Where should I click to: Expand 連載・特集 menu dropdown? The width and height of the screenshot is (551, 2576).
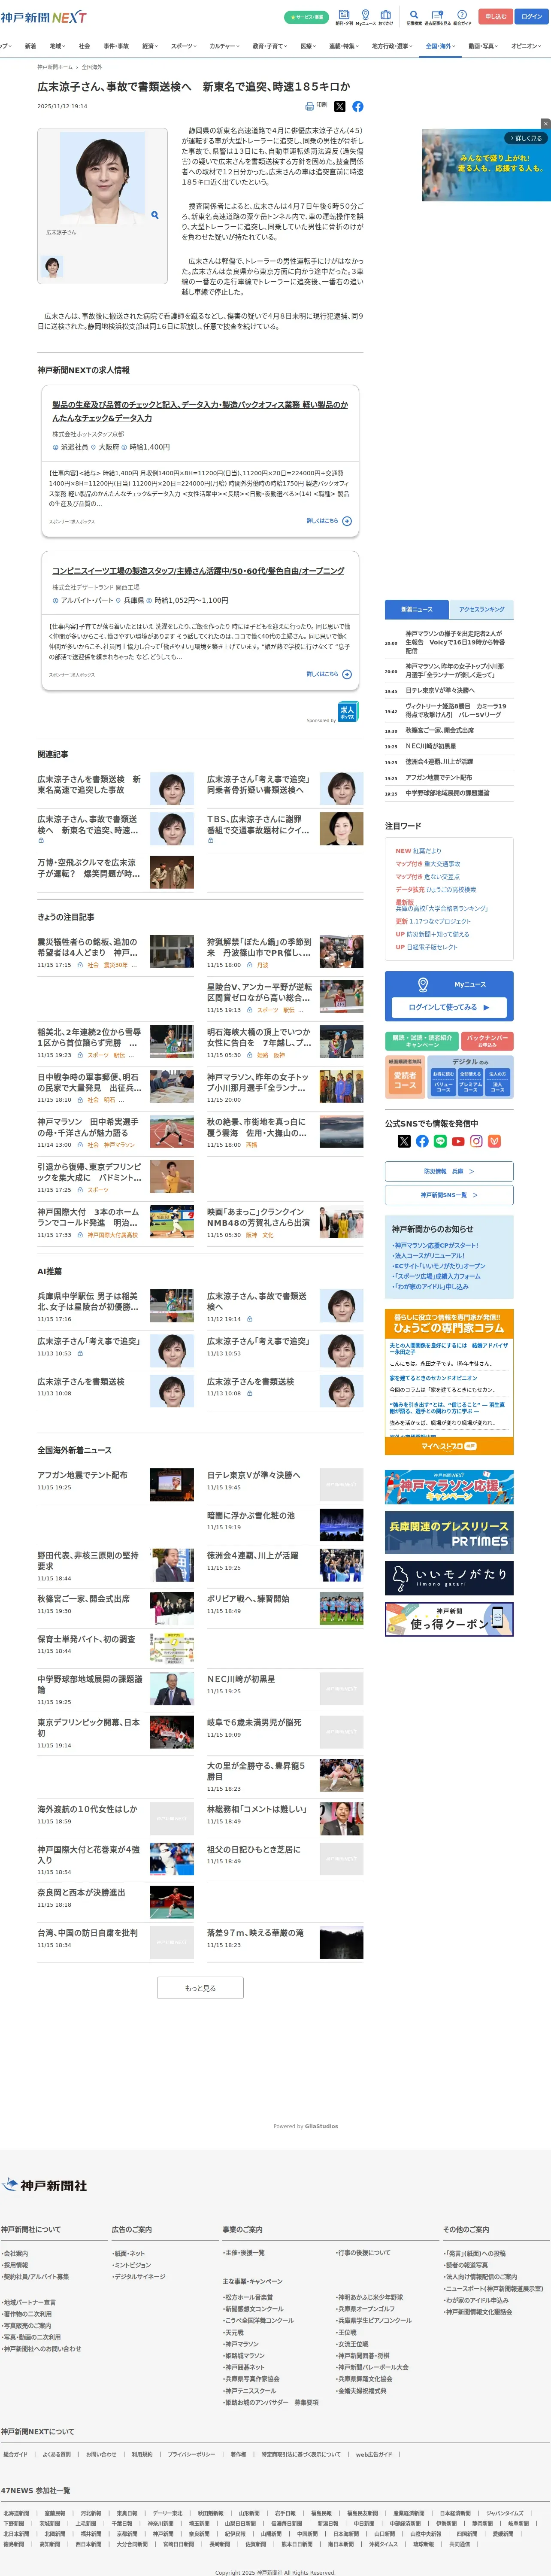point(345,46)
